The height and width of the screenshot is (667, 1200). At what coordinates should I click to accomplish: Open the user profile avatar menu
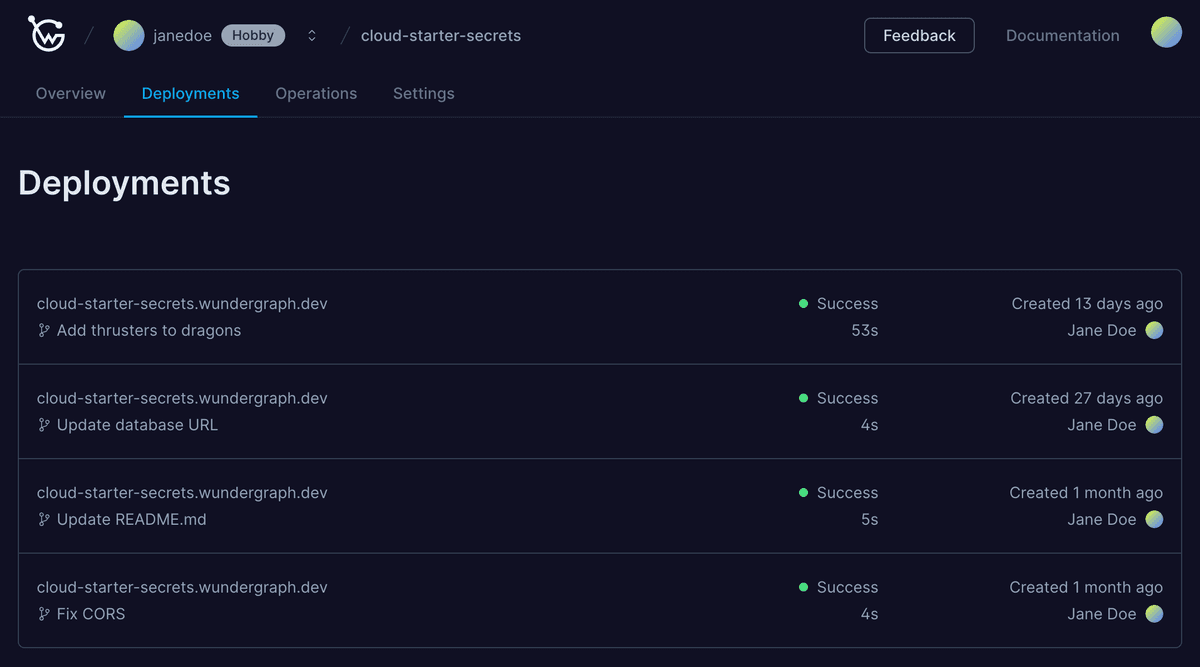click(1166, 33)
